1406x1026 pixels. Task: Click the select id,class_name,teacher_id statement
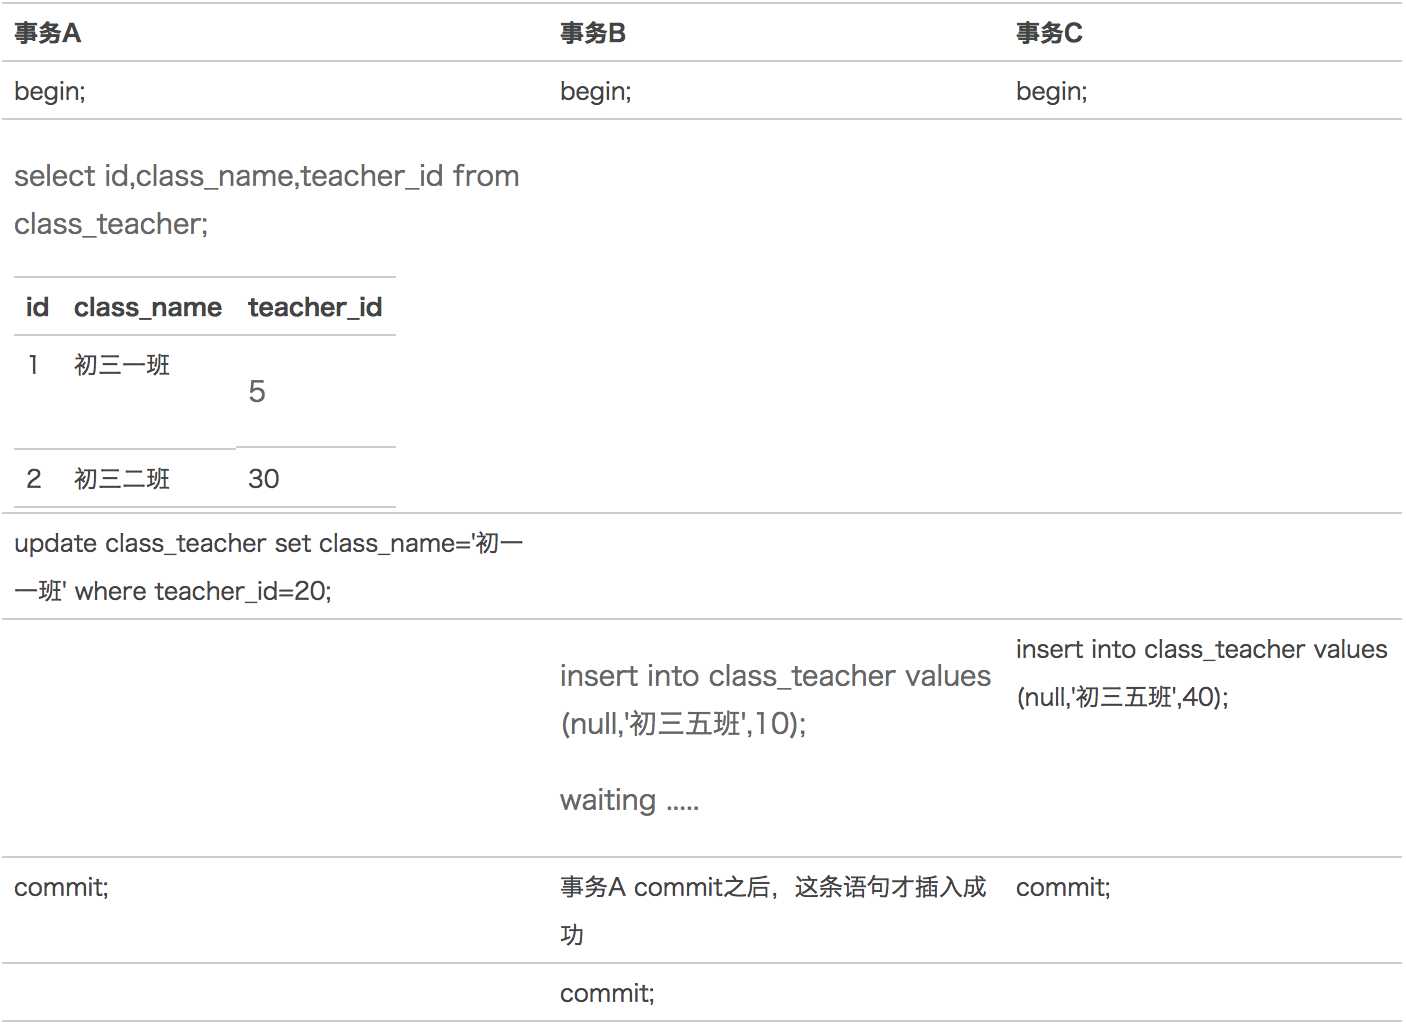click(267, 200)
